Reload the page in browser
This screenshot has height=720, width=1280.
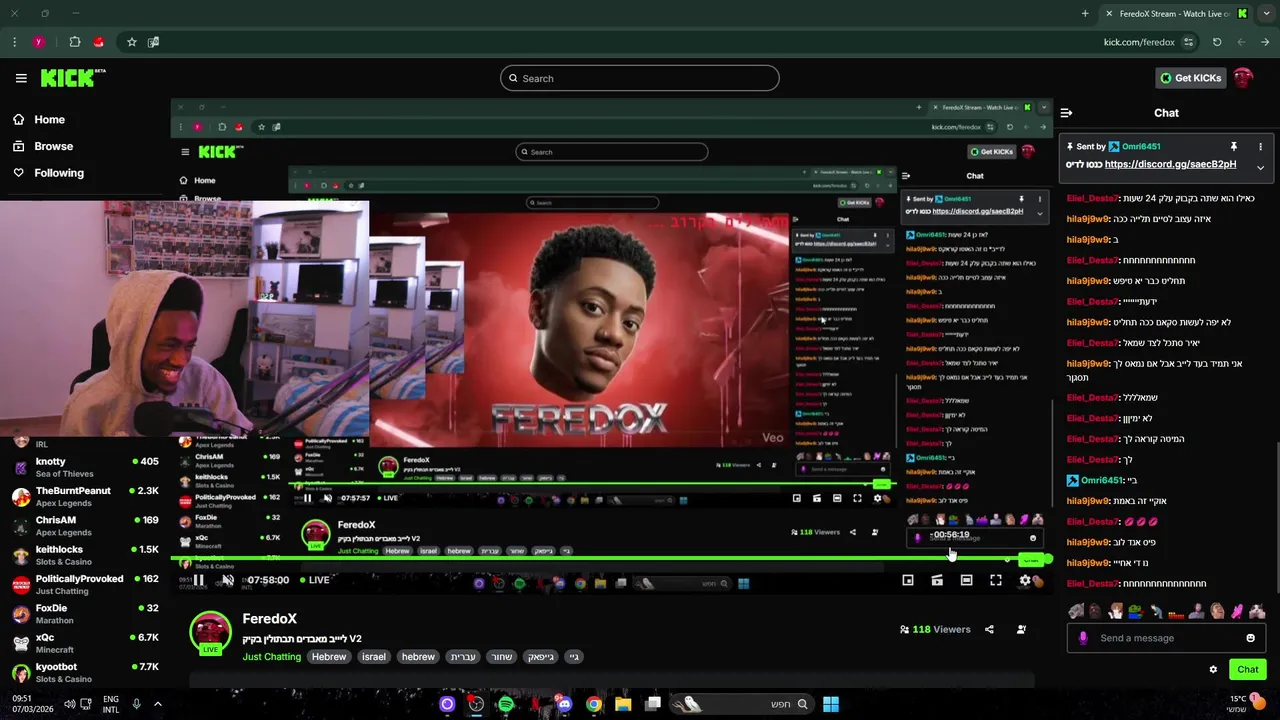1217,42
